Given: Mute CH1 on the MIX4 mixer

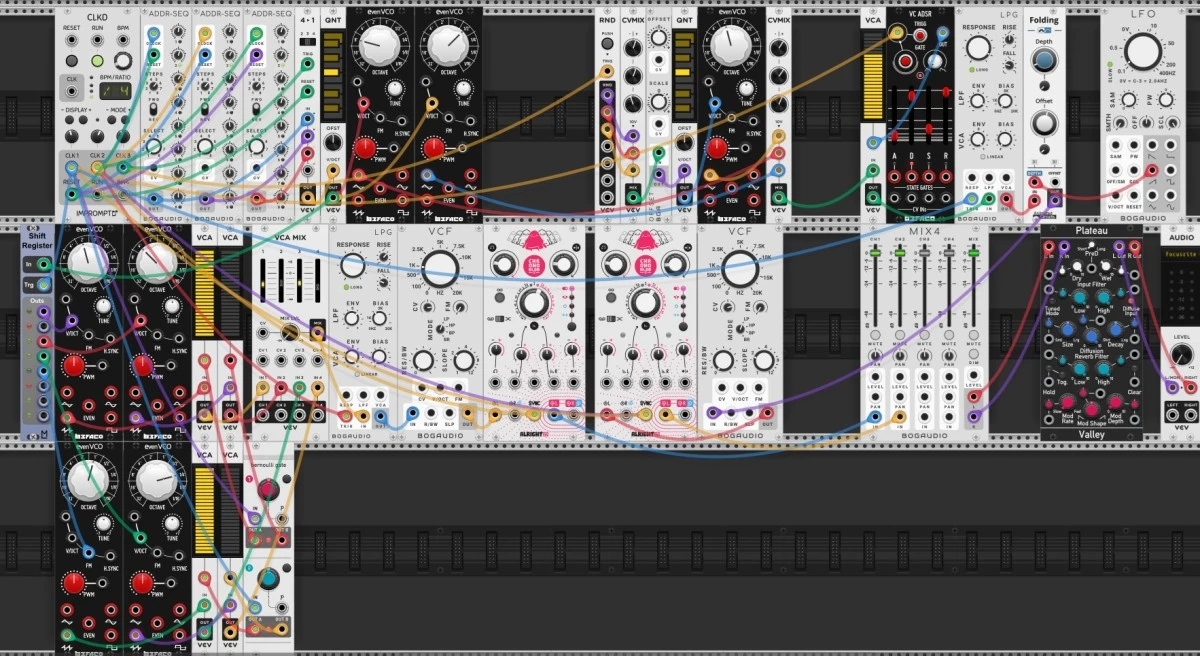Looking at the screenshot, I should click(875, 335).
